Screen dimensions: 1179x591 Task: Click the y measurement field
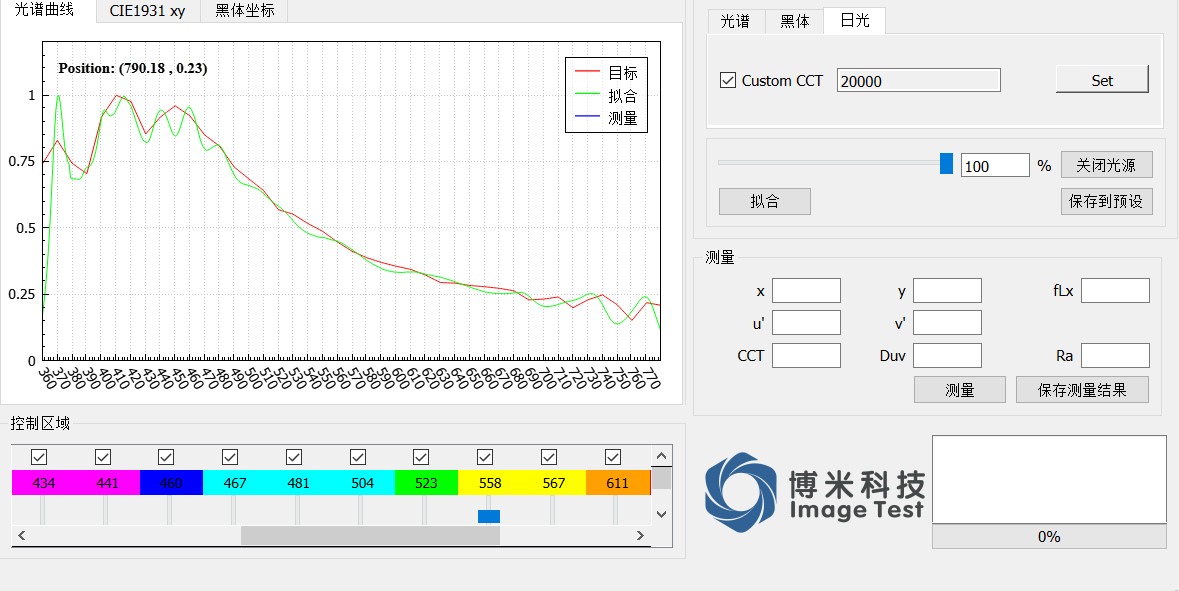click(947, 290)
